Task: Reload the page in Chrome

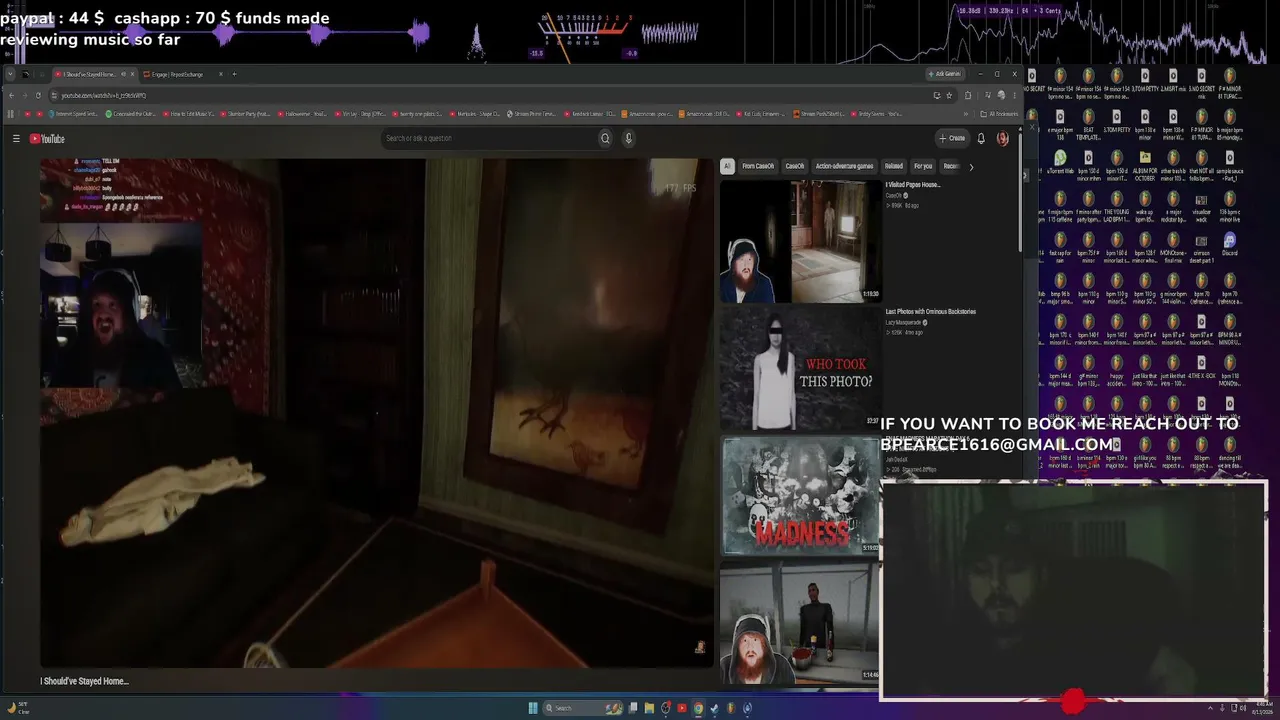Action: tap(37, 95)
